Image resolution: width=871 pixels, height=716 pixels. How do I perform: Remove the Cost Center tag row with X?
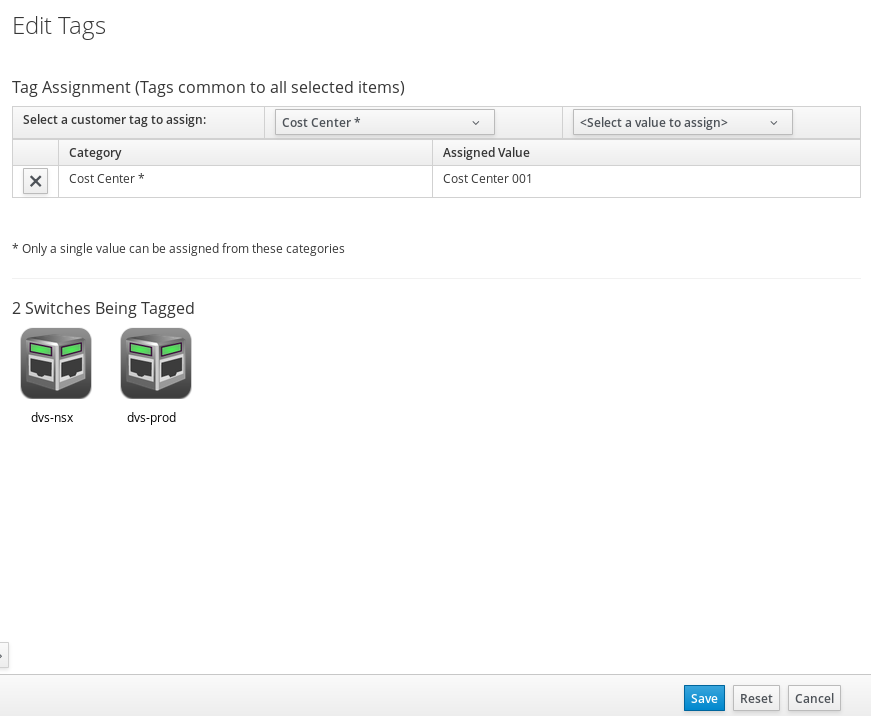(x=35, y=181)
